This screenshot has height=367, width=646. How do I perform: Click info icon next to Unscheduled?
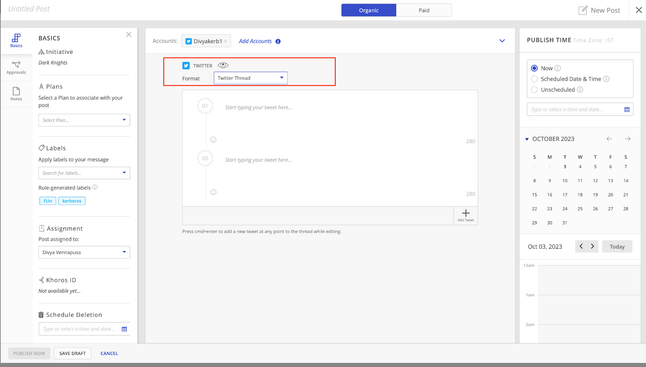(580, 90)
